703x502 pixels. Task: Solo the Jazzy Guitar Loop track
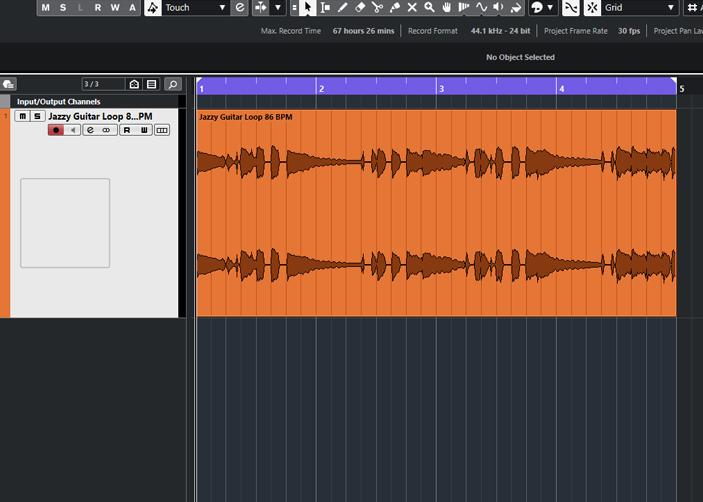click(37, 117)
